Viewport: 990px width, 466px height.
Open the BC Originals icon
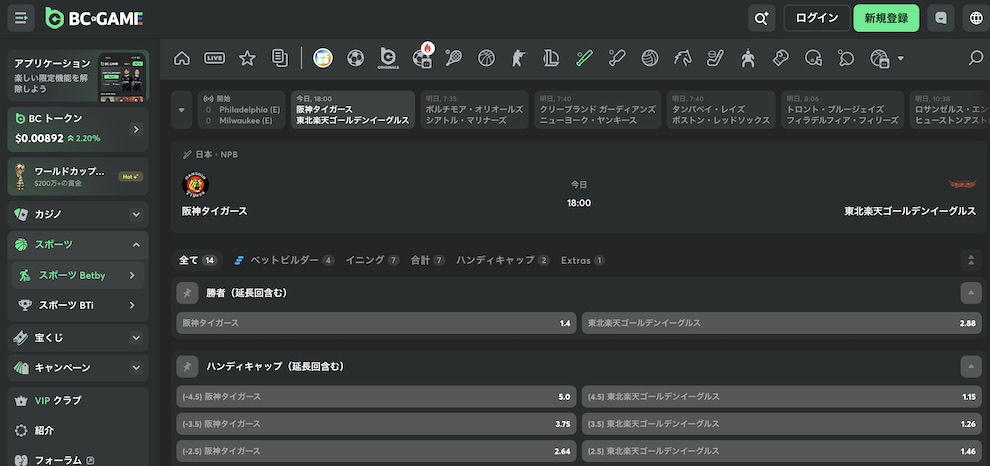point(388,58)
